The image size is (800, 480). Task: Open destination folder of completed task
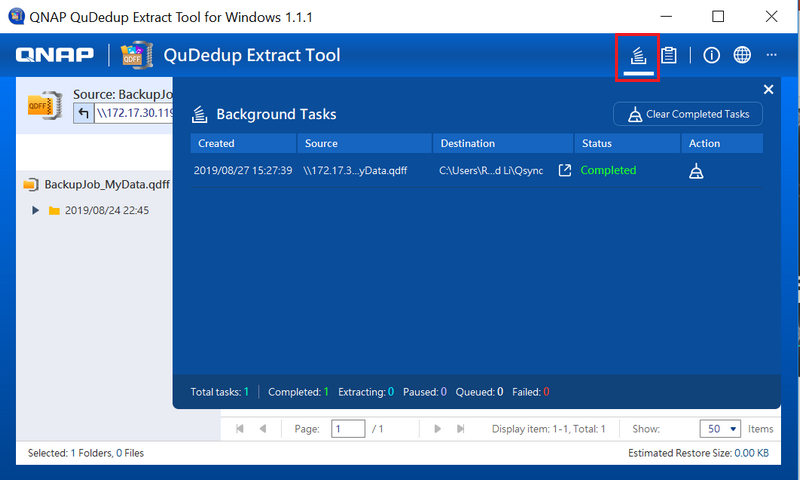[x=565, y=170]
